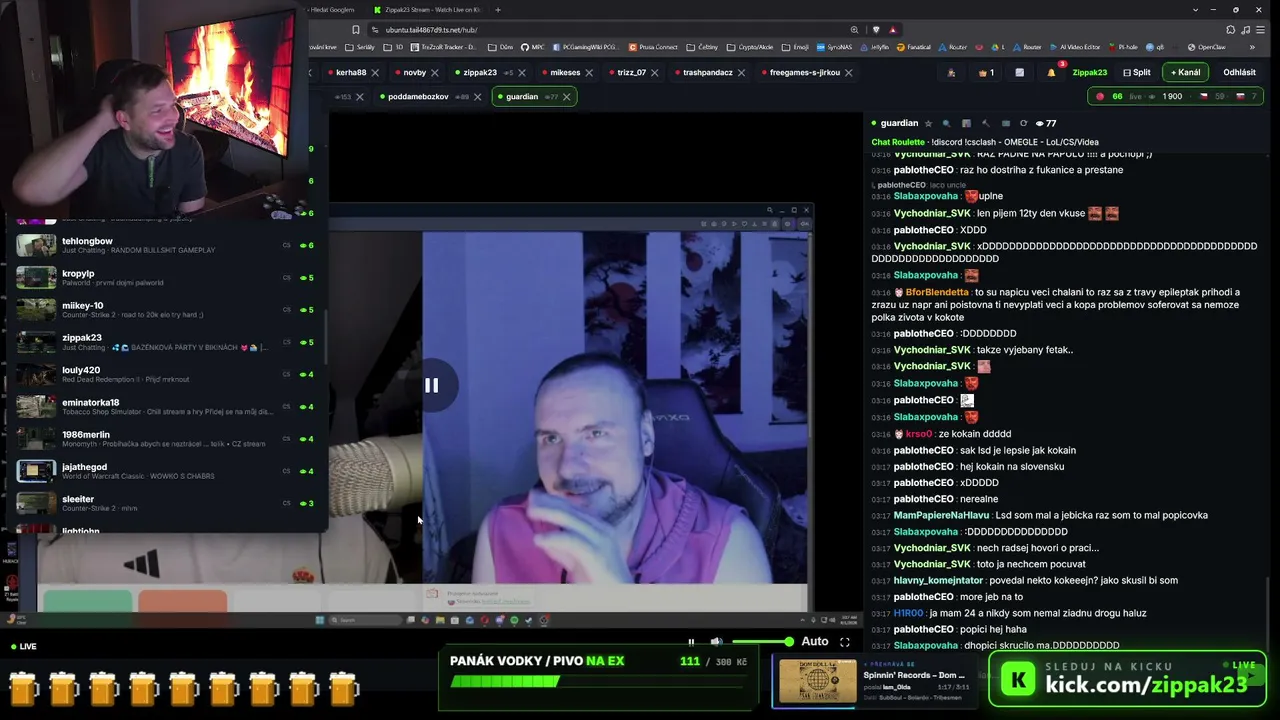Open miikey-10 channel in the sidebar
Viewport: 1280px width, 720px height.
pos(166,309)
